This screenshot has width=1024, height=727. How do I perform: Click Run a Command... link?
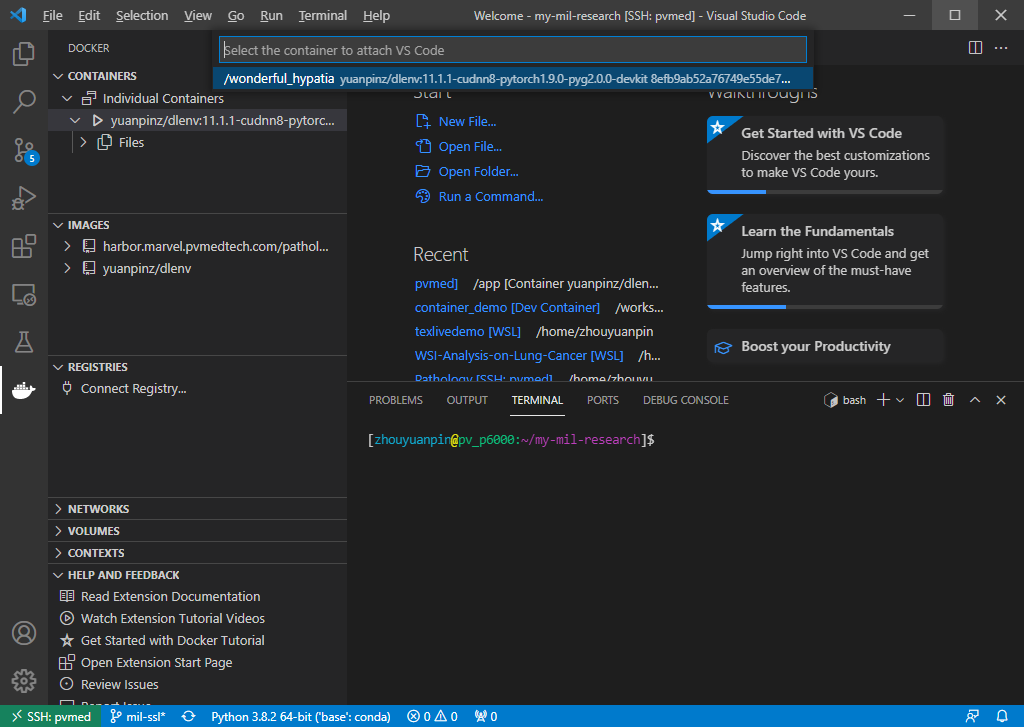(x=490, y=197)
